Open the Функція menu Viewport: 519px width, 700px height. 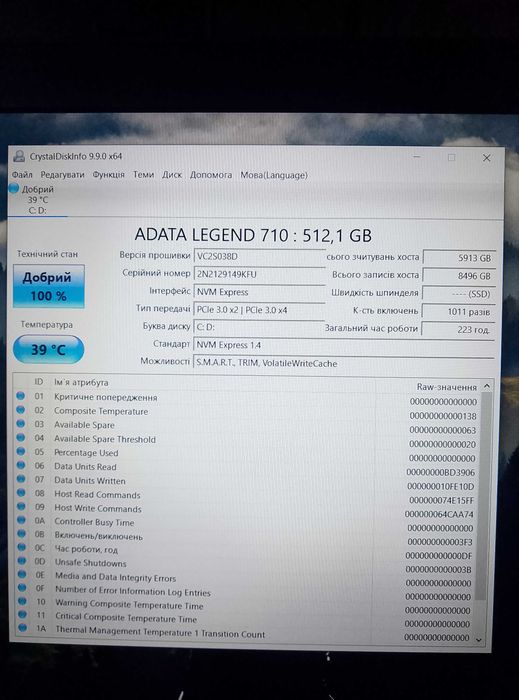point(108,175)
